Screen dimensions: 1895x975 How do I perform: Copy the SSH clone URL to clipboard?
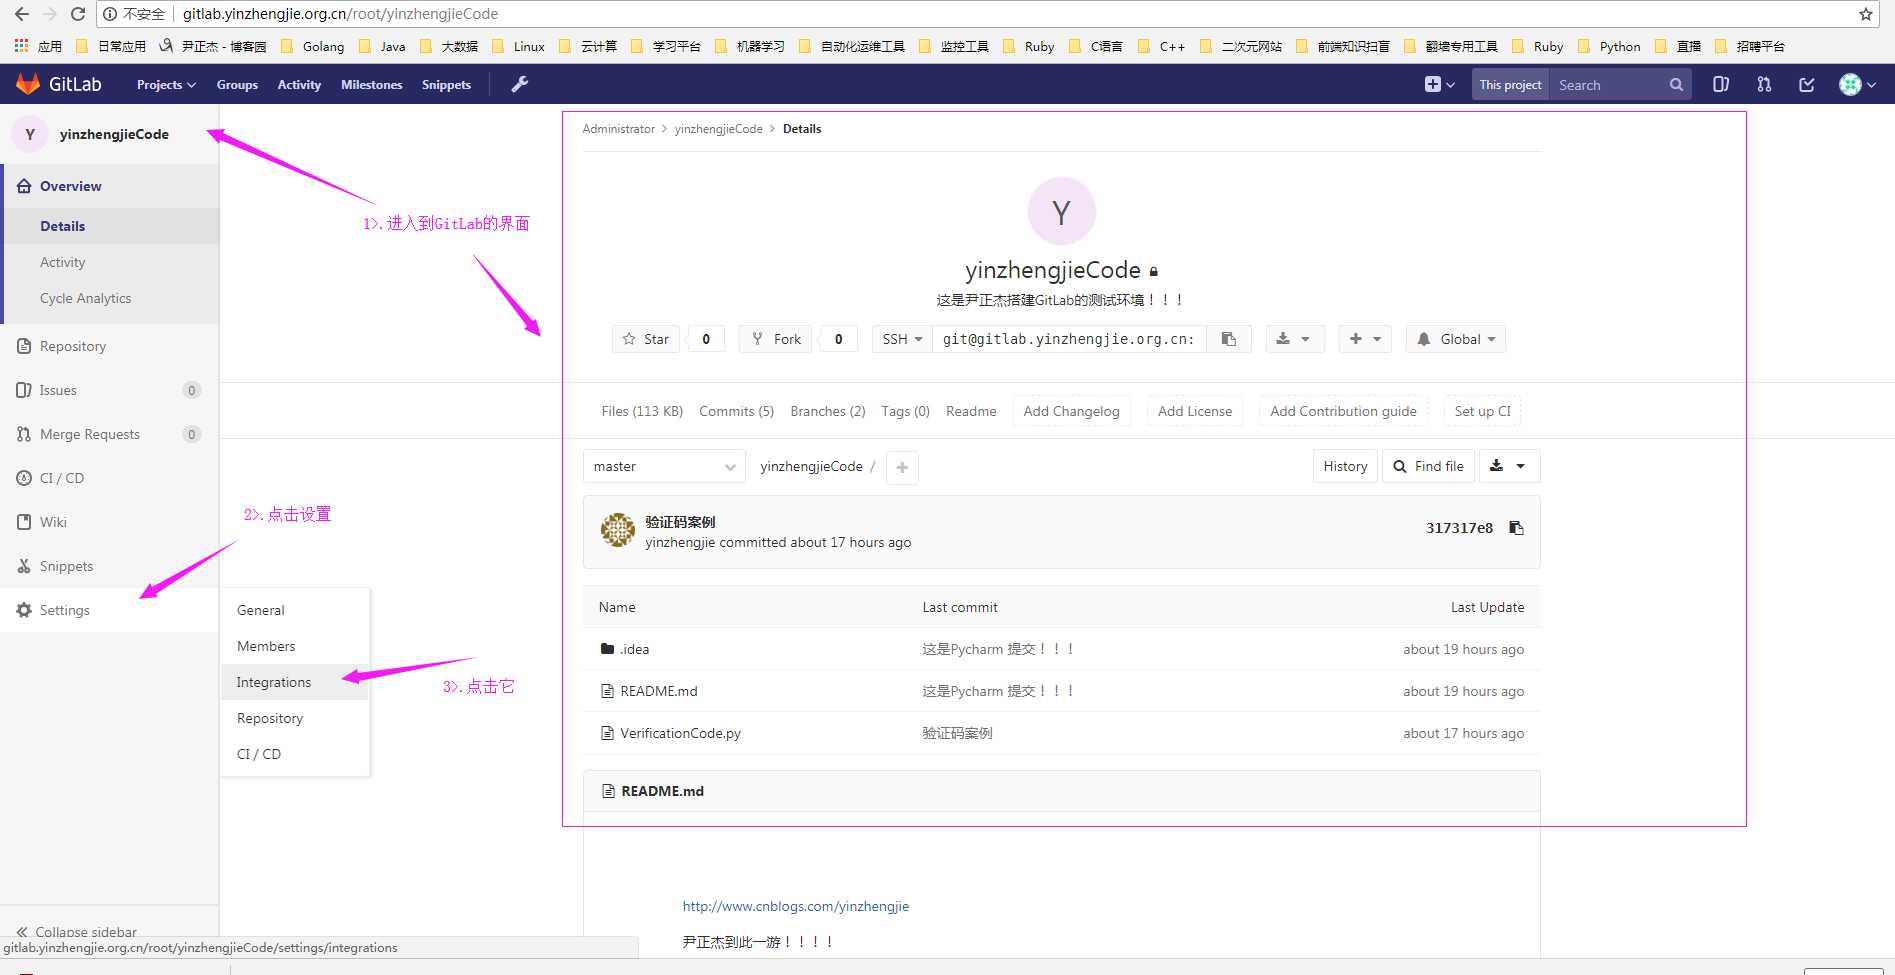tap(1228, 339)
